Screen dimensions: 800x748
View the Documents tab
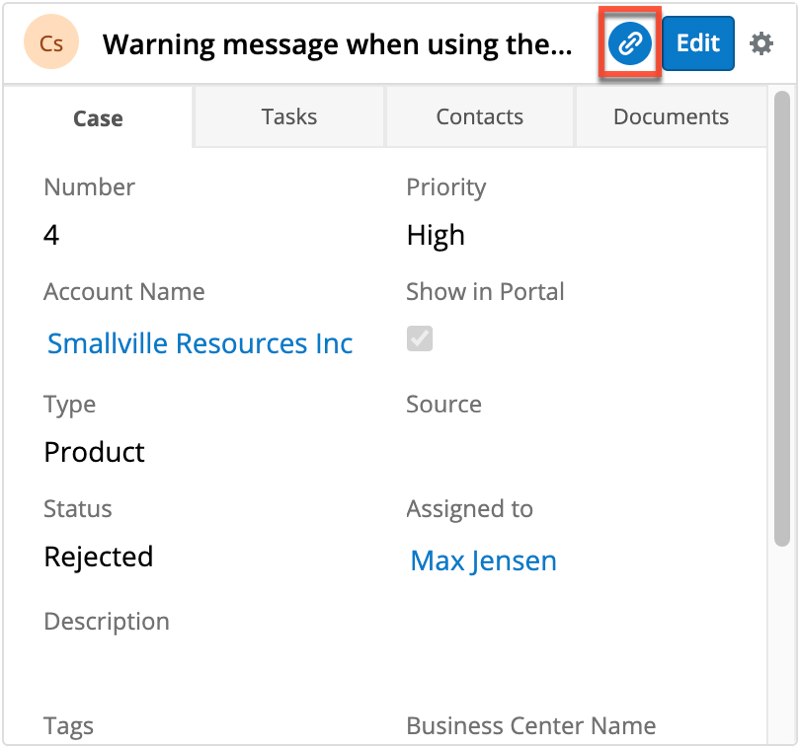(x=670, y=117)
